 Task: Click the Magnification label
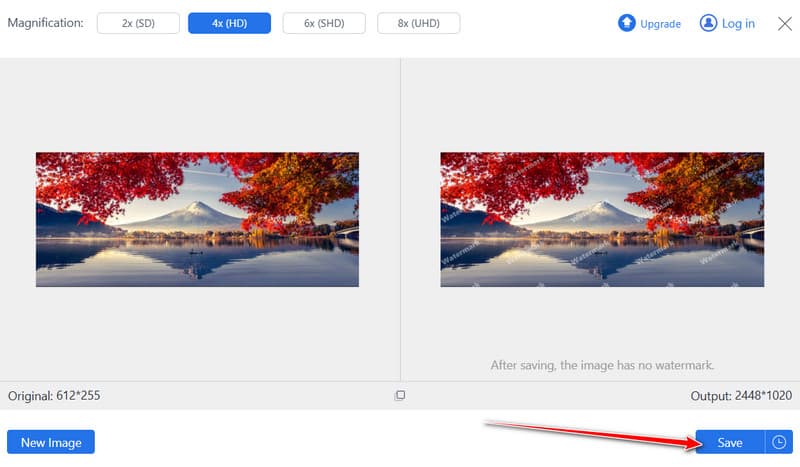click(x=46, y=24)
